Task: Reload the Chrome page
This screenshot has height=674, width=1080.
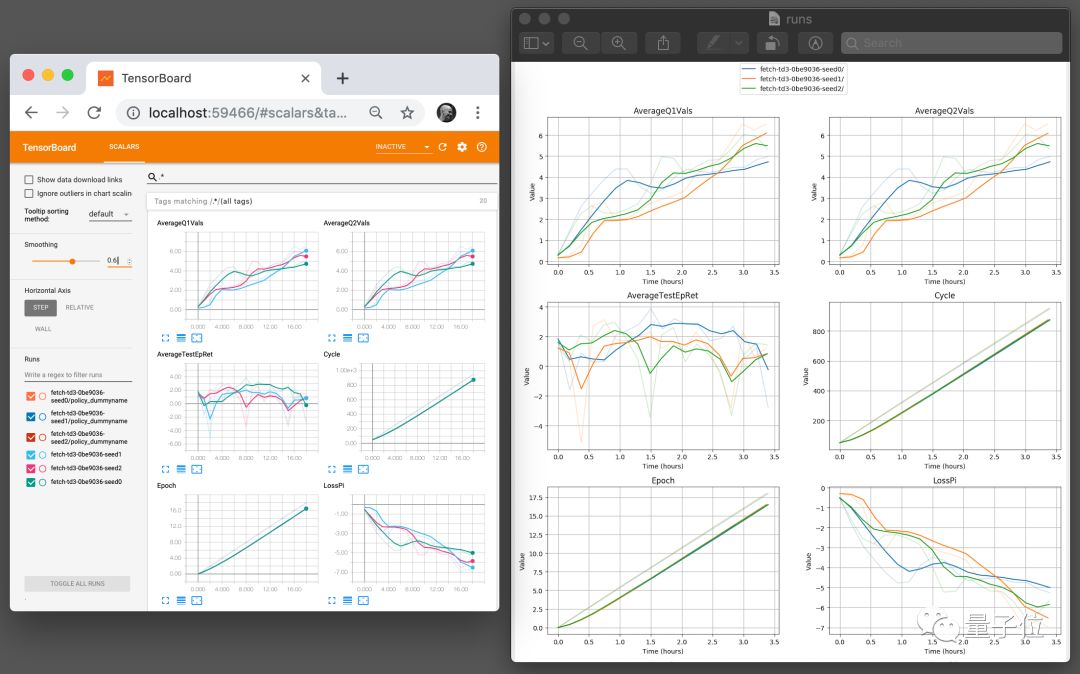Action: click(94, 112)
